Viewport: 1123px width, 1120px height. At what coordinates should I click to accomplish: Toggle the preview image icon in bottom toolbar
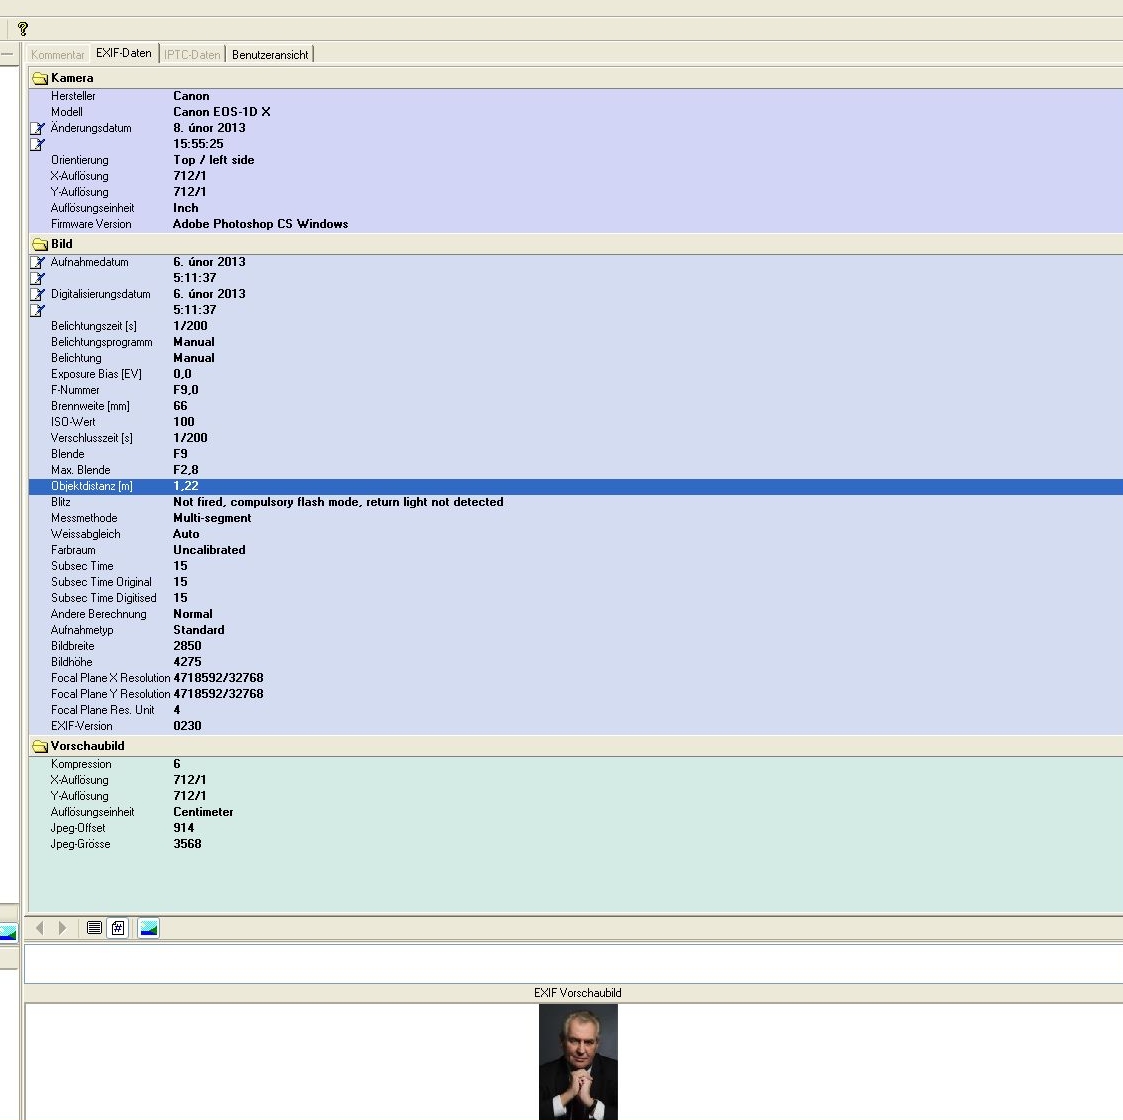149,928
